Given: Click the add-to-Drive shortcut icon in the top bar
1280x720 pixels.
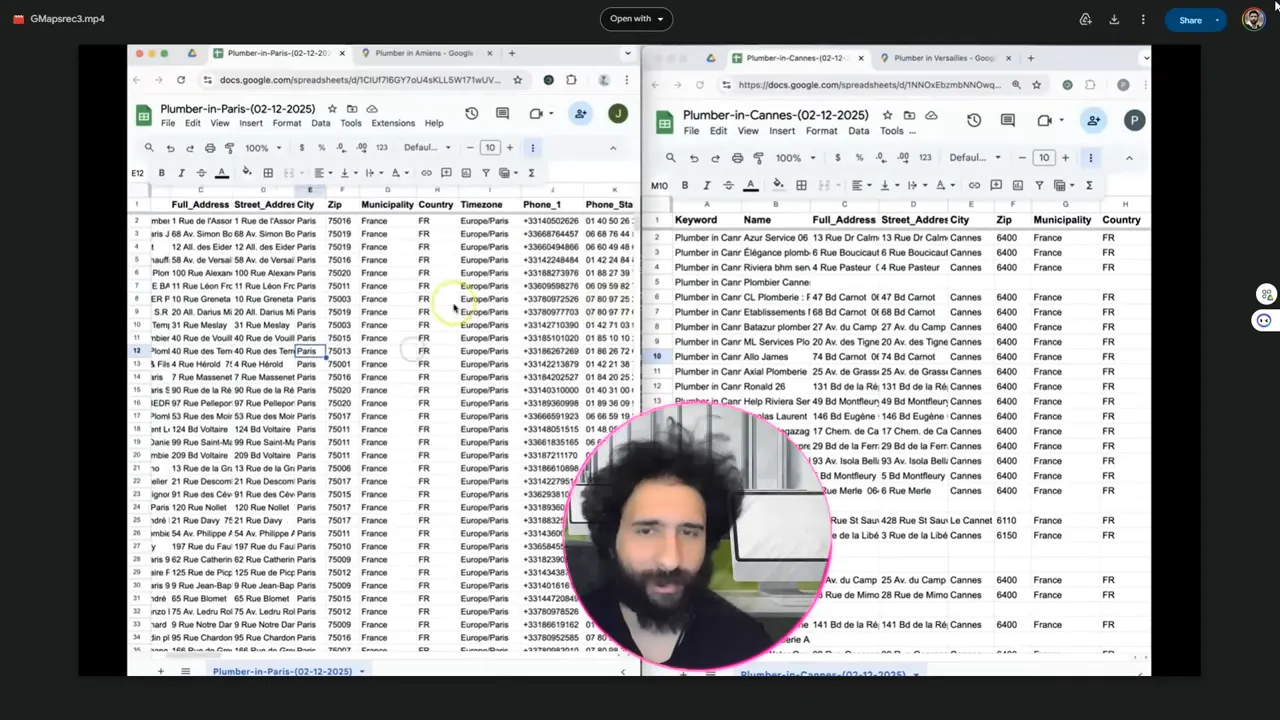Looking at the screenshot, I should click(x=1085, y=19).
